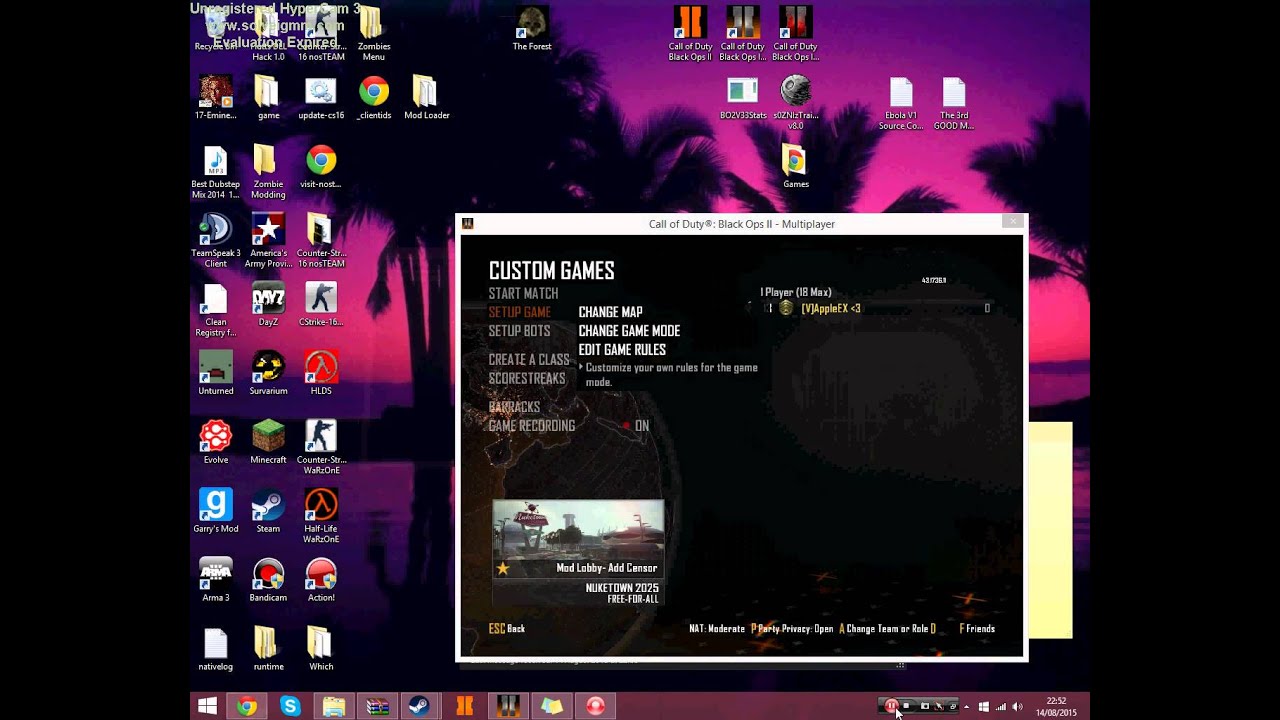The height and width of the screenshot is (720, 1280).
Task: Pause HyperCam recording in tray toolbar
Action: [x=891, y=706]
